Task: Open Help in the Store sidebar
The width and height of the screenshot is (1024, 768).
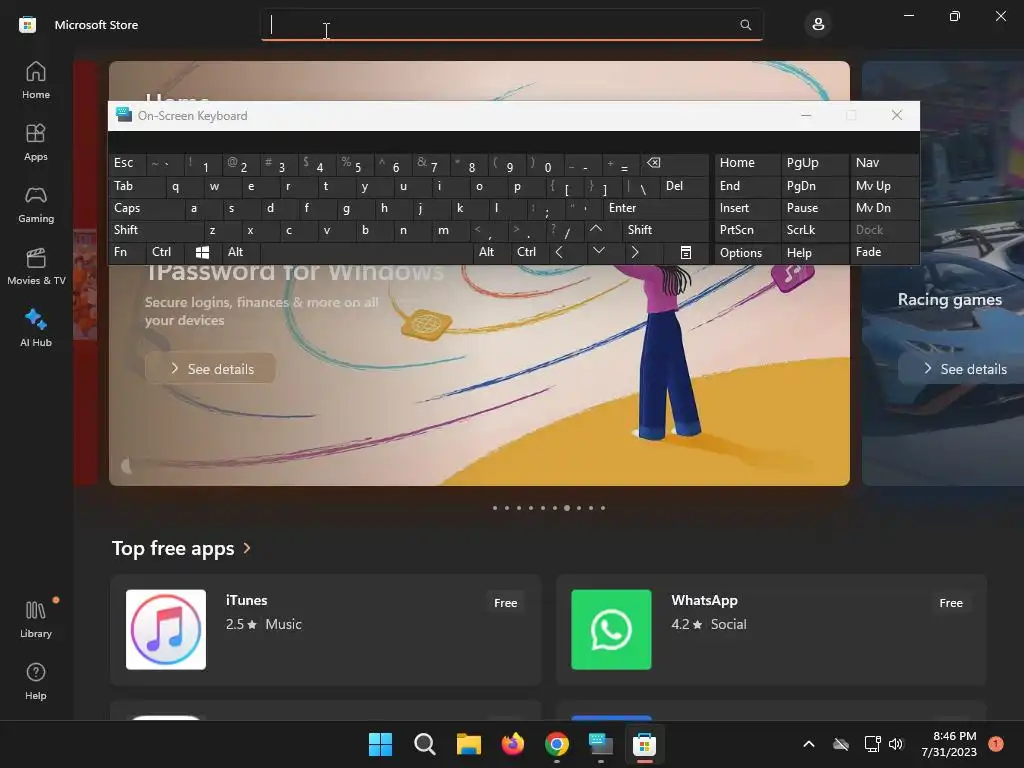Action: coord(36,681)
